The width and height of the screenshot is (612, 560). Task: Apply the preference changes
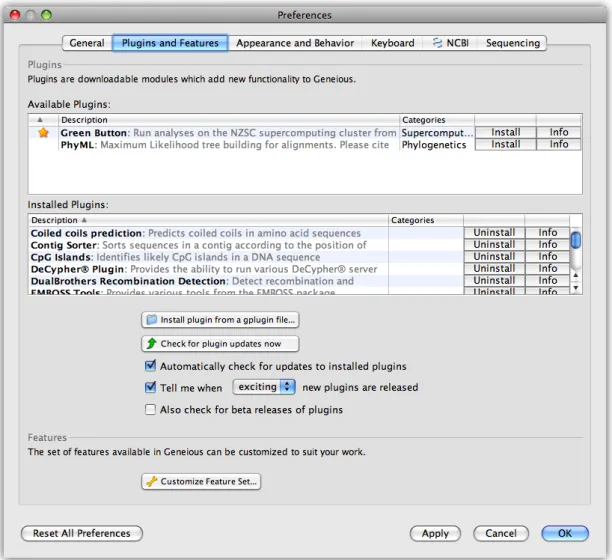(x=435, y=533)
